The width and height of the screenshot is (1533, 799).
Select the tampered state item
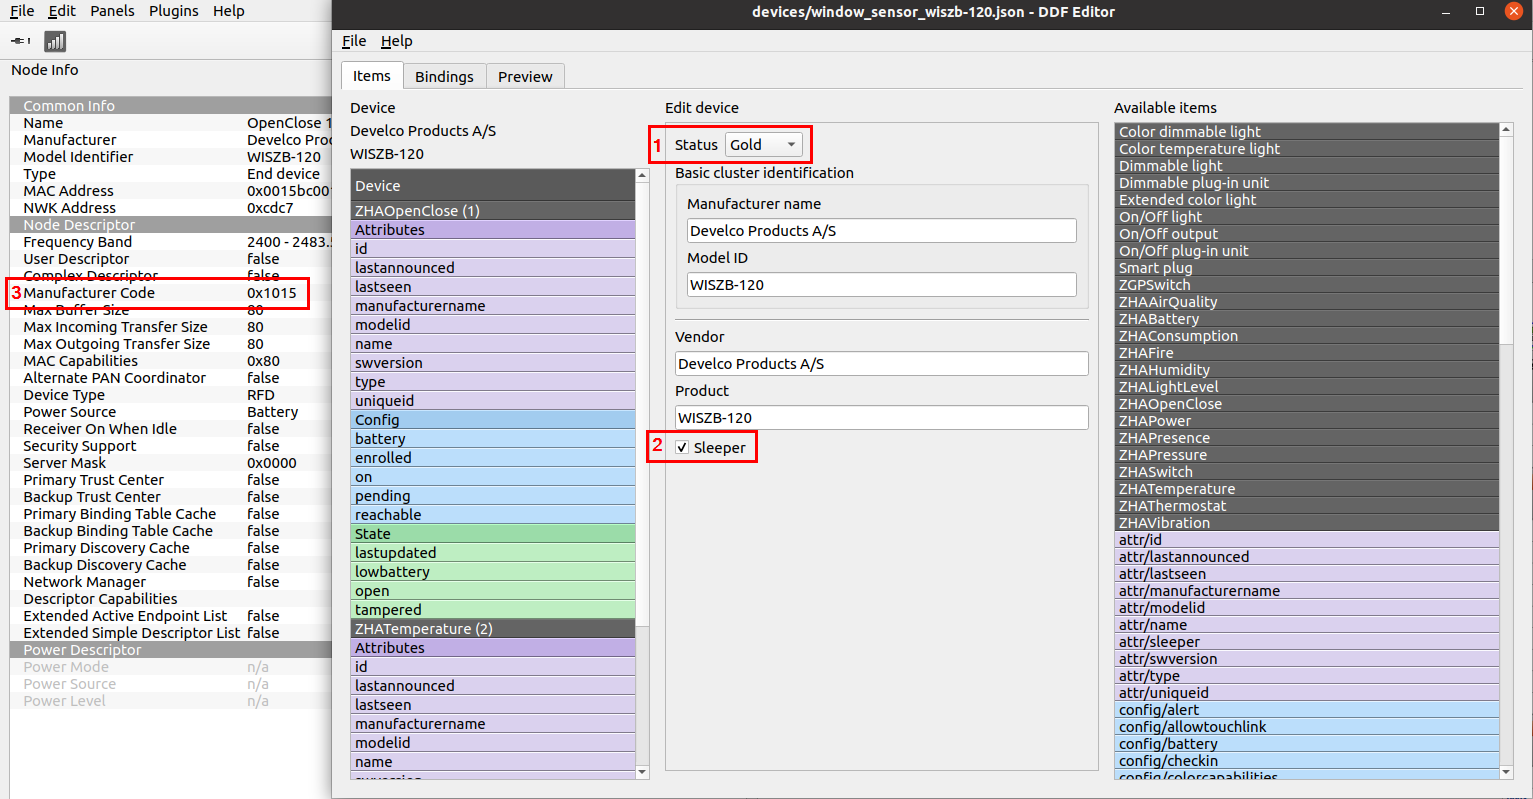coord(493,610)
